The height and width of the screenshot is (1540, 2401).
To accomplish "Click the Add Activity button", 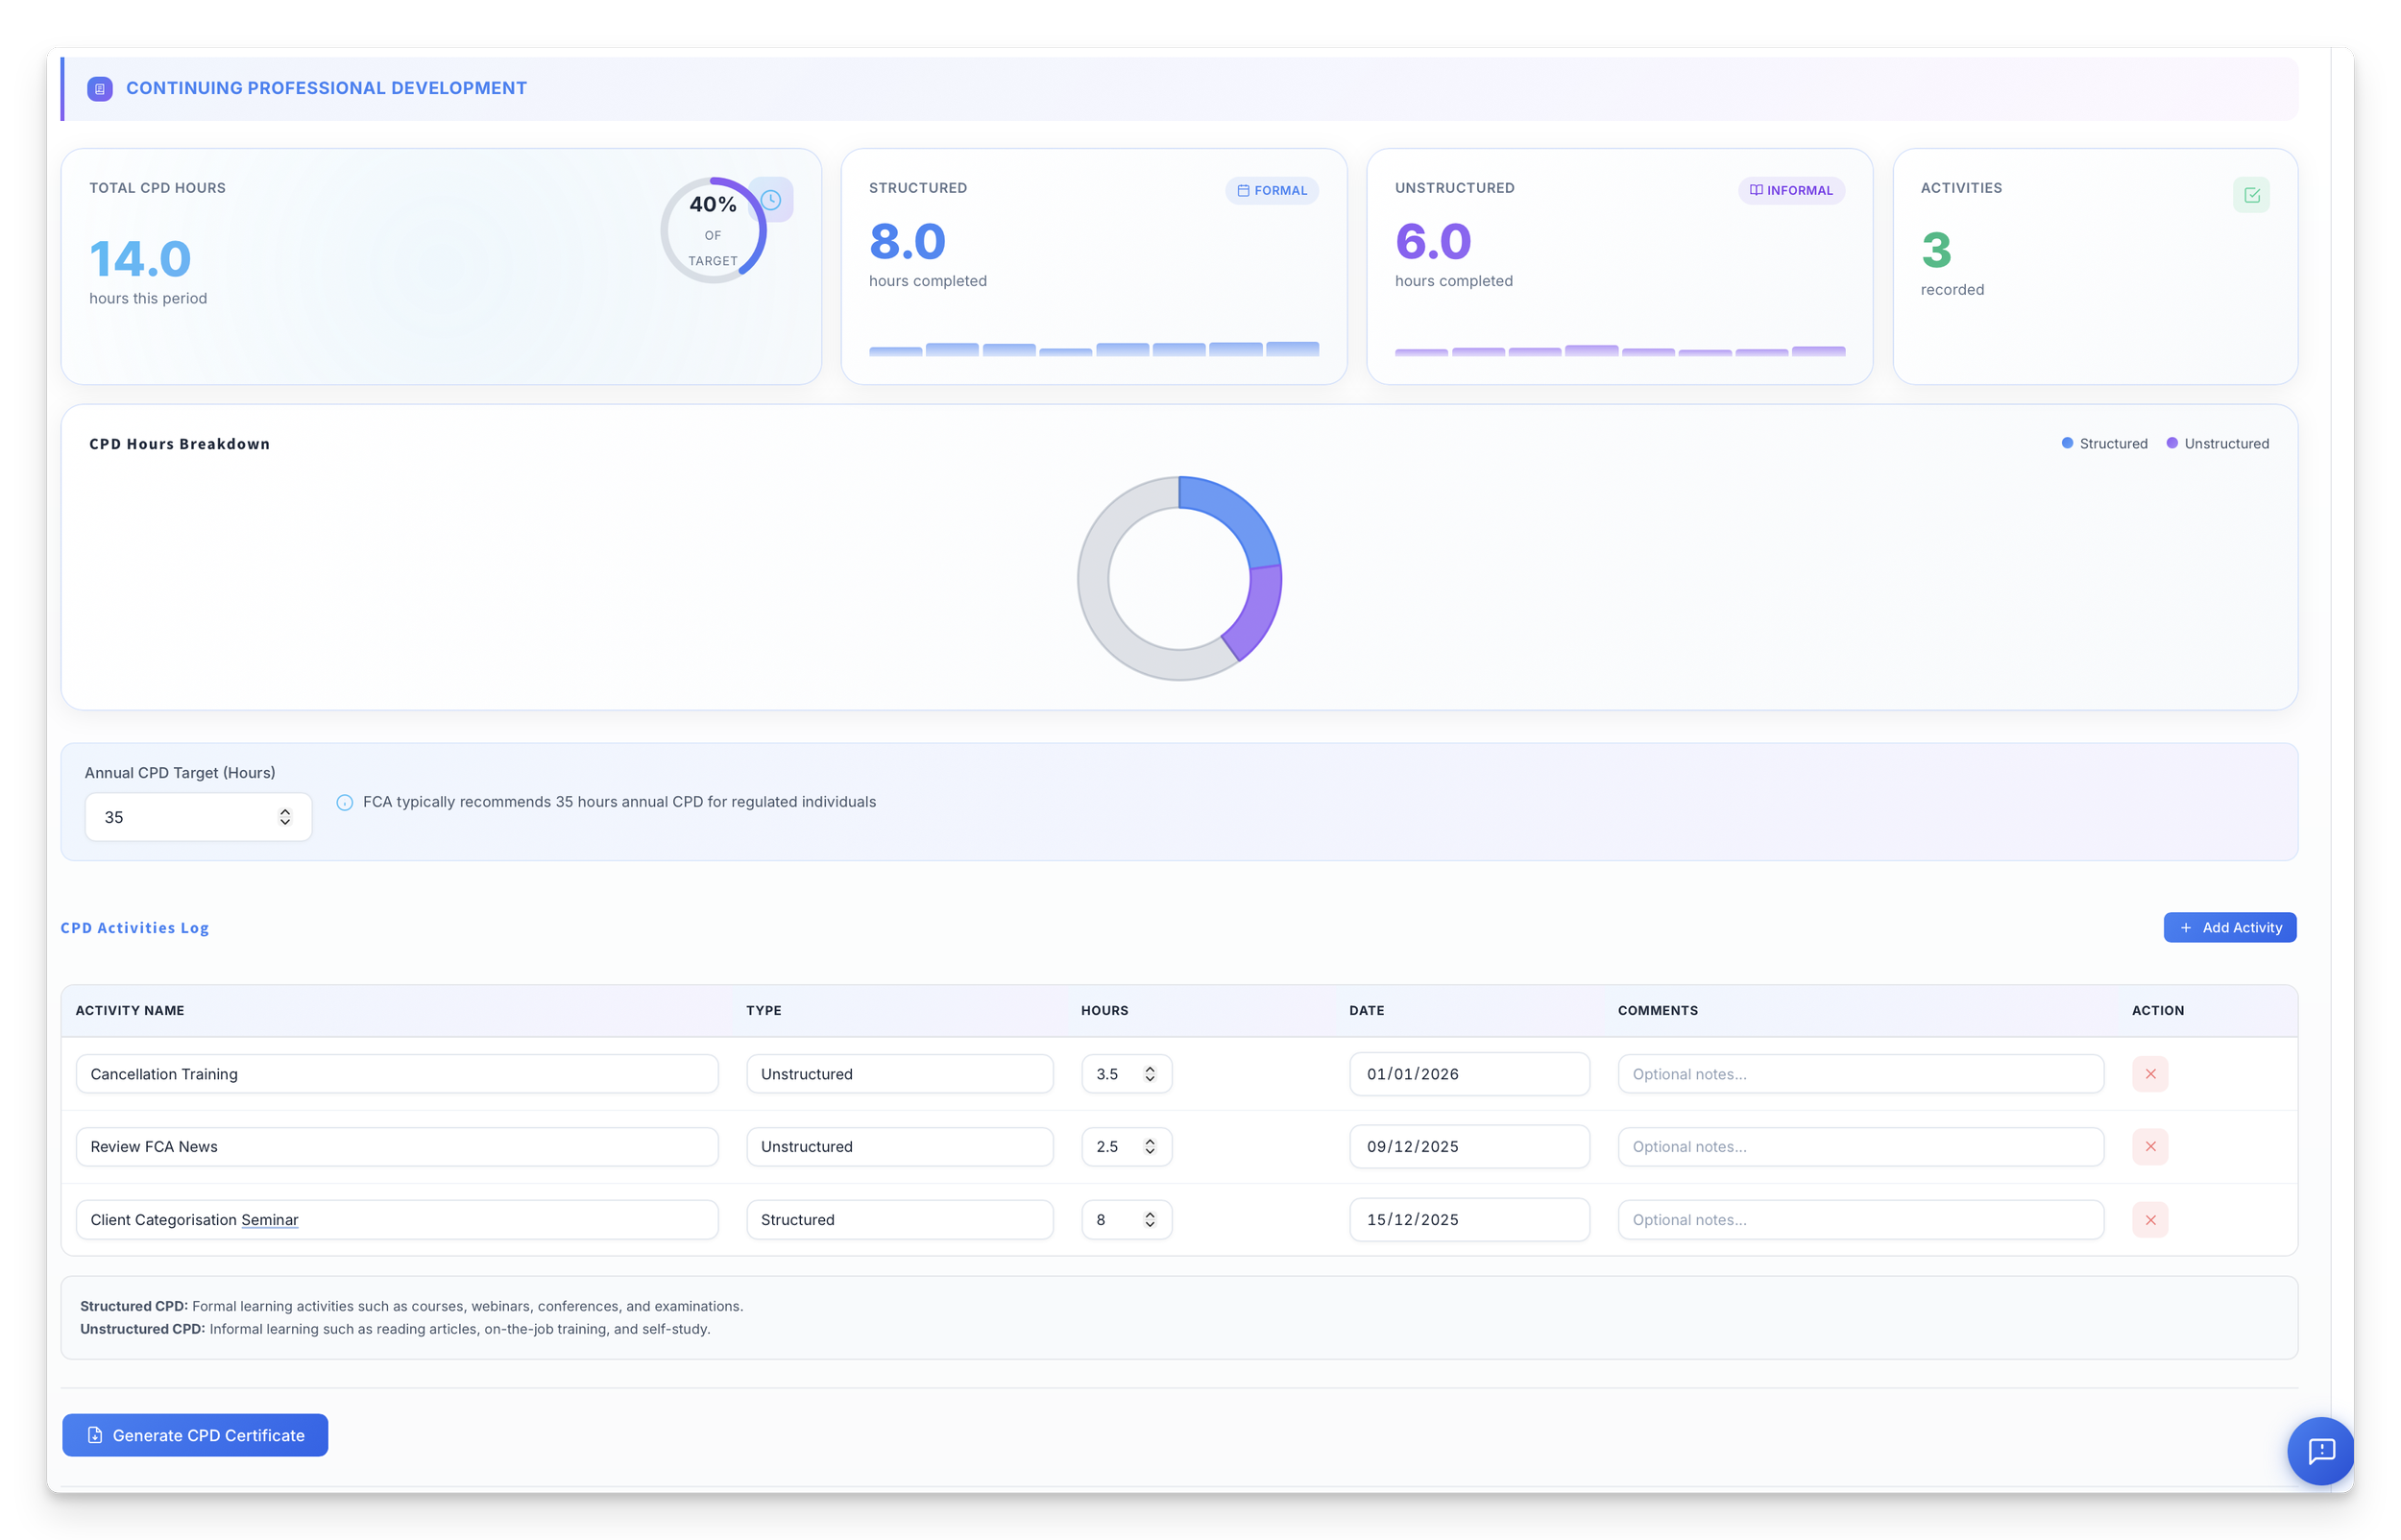I will coord(2230,928).
